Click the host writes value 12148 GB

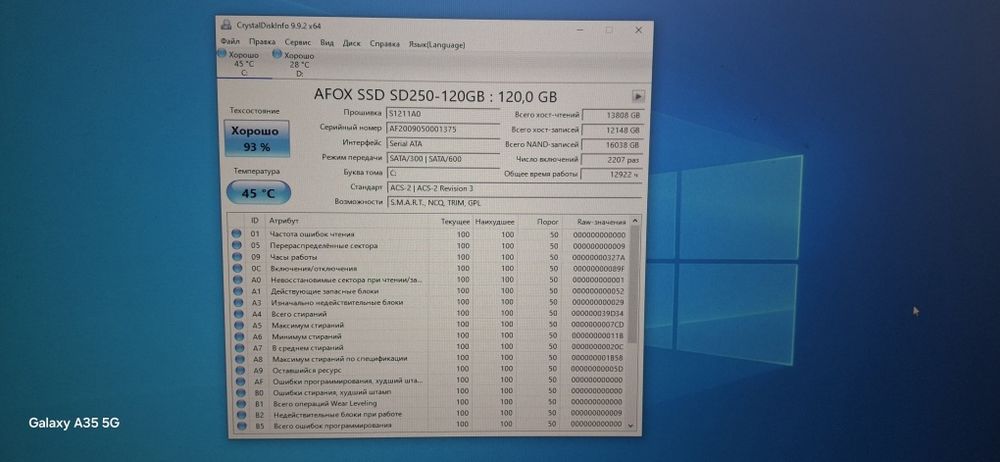click(612, 130)
